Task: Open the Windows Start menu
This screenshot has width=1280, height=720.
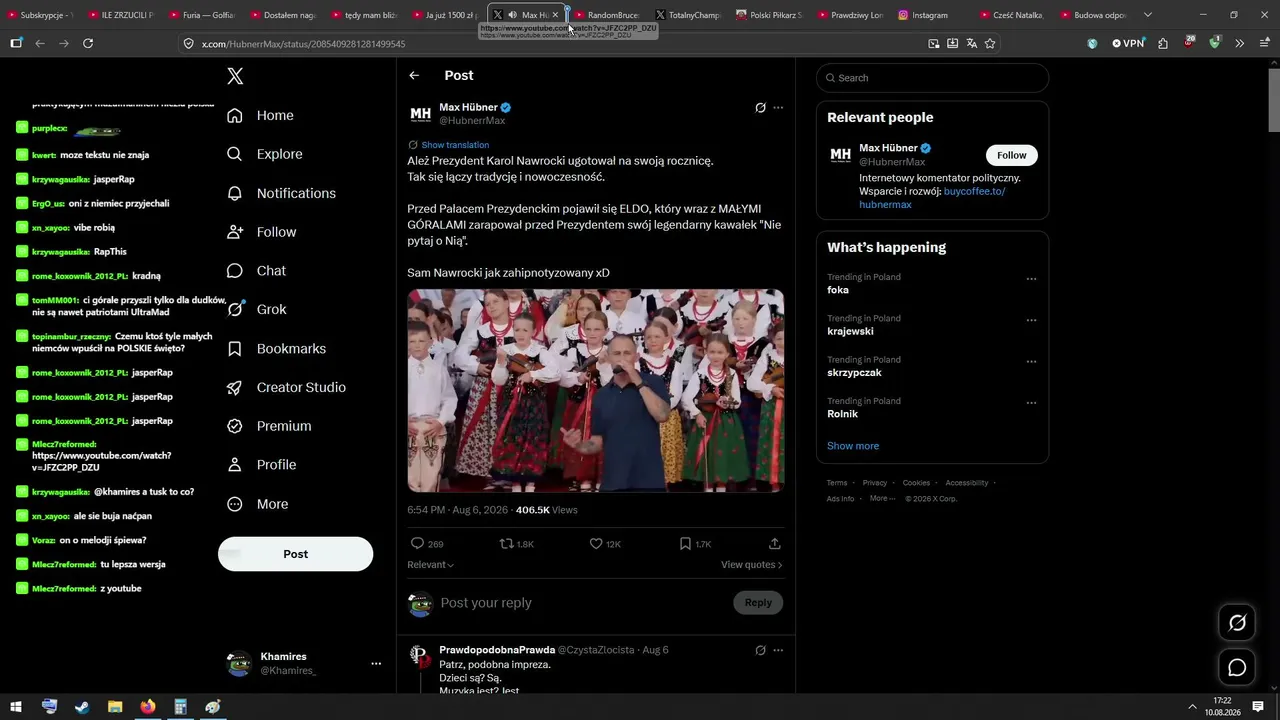Action: [x=16, y=706]
